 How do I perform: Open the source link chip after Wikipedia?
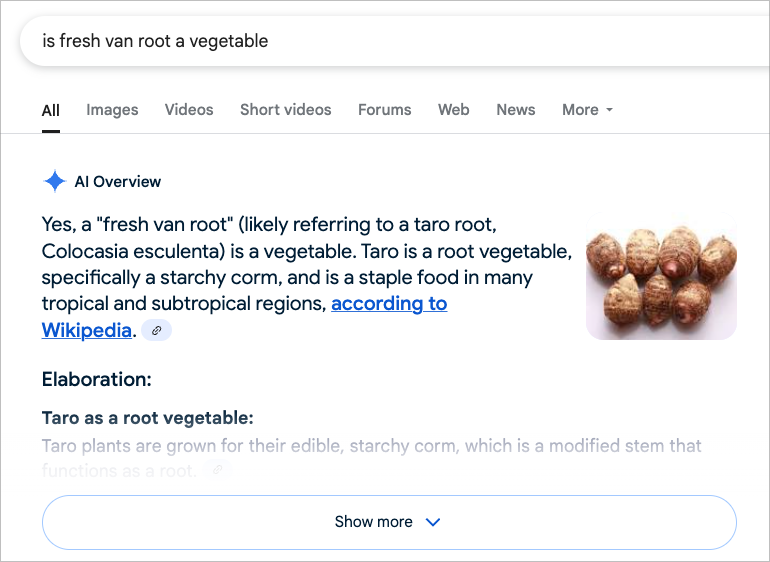point(156,330)
